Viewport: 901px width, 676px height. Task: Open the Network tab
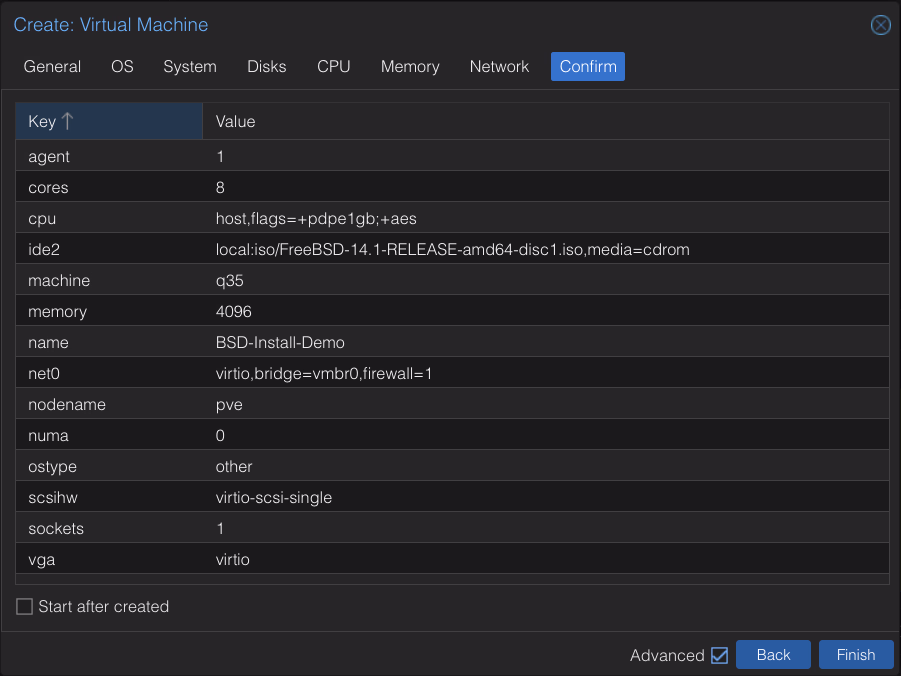499,67
